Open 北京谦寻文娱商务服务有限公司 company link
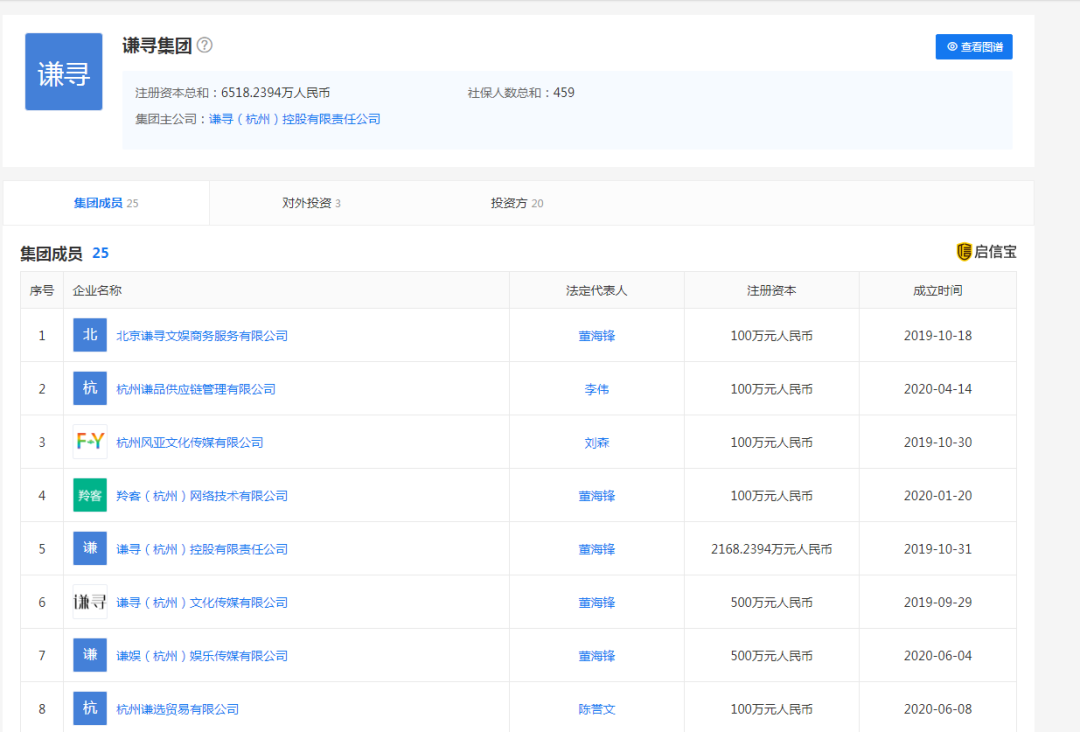The width and height of the screenshot is (1080, 732). tap(202, 336)
